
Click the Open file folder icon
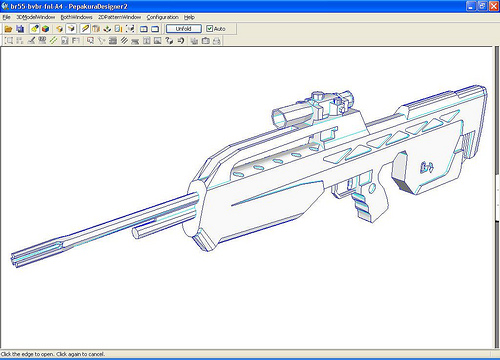pyautogui.click(x=8, y=29)
